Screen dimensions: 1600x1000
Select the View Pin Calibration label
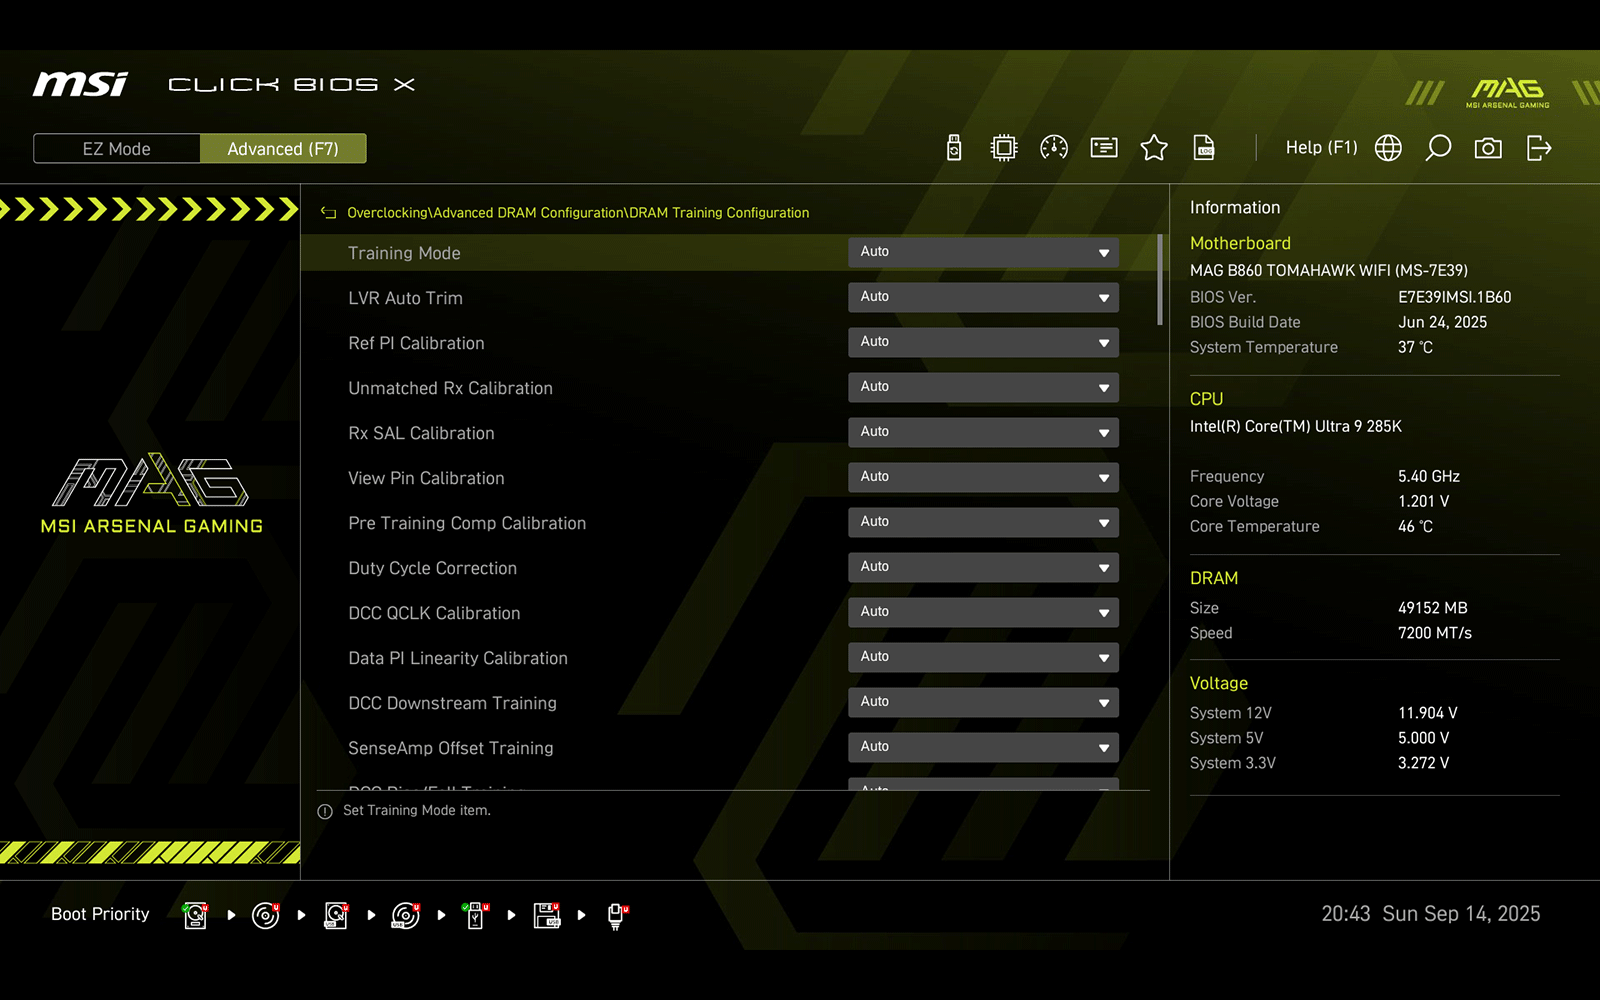426,478
